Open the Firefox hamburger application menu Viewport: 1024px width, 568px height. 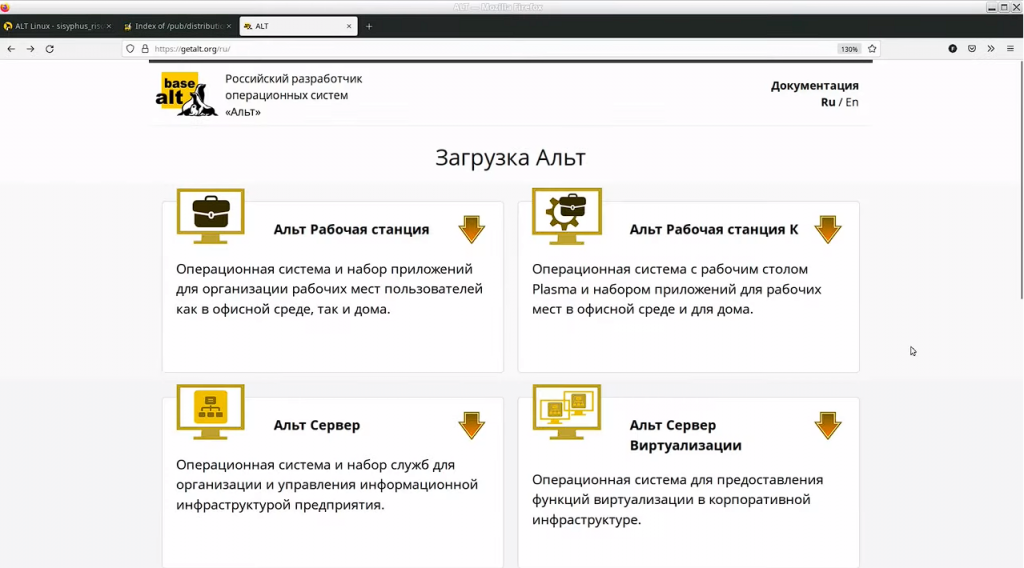tap(1010, 49)
